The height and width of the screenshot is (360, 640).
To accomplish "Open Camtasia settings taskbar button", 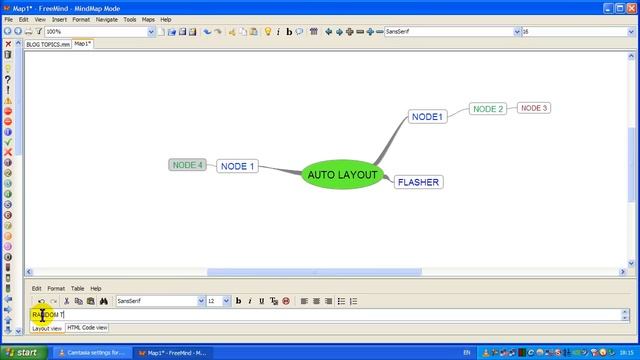I will pos(94,353).
